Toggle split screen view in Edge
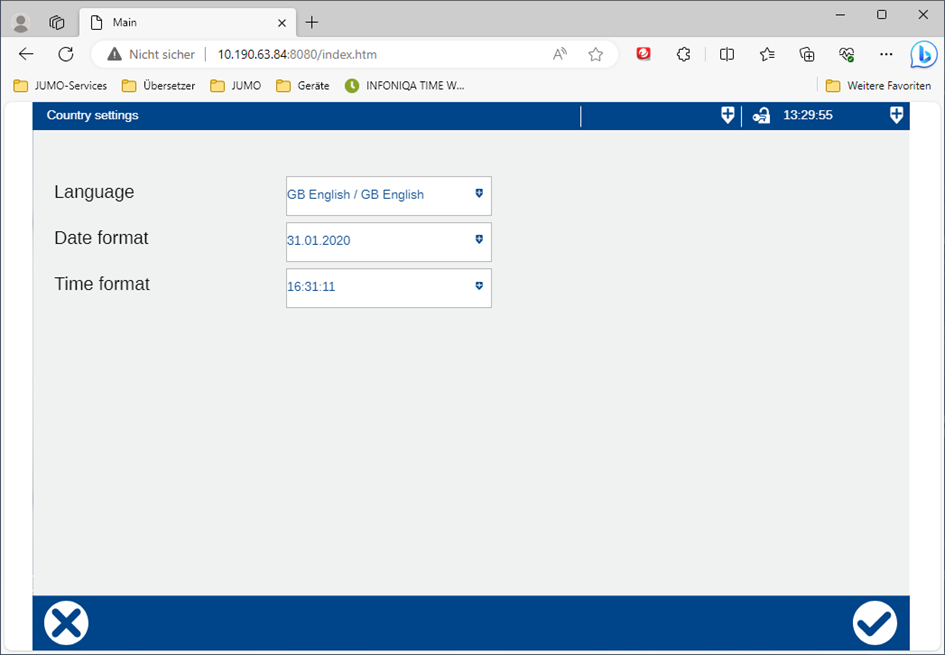This screenshot has width=945, height=655. (727, 54)
